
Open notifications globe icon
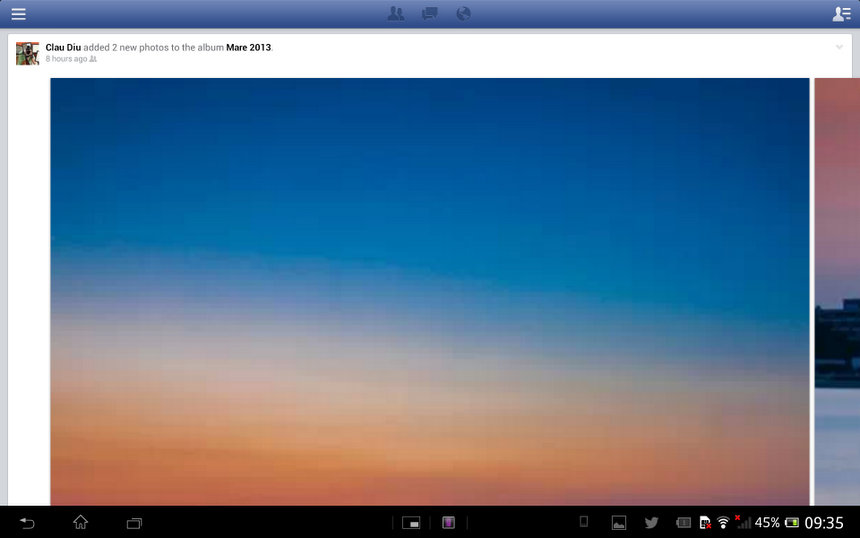pos(463,14)
